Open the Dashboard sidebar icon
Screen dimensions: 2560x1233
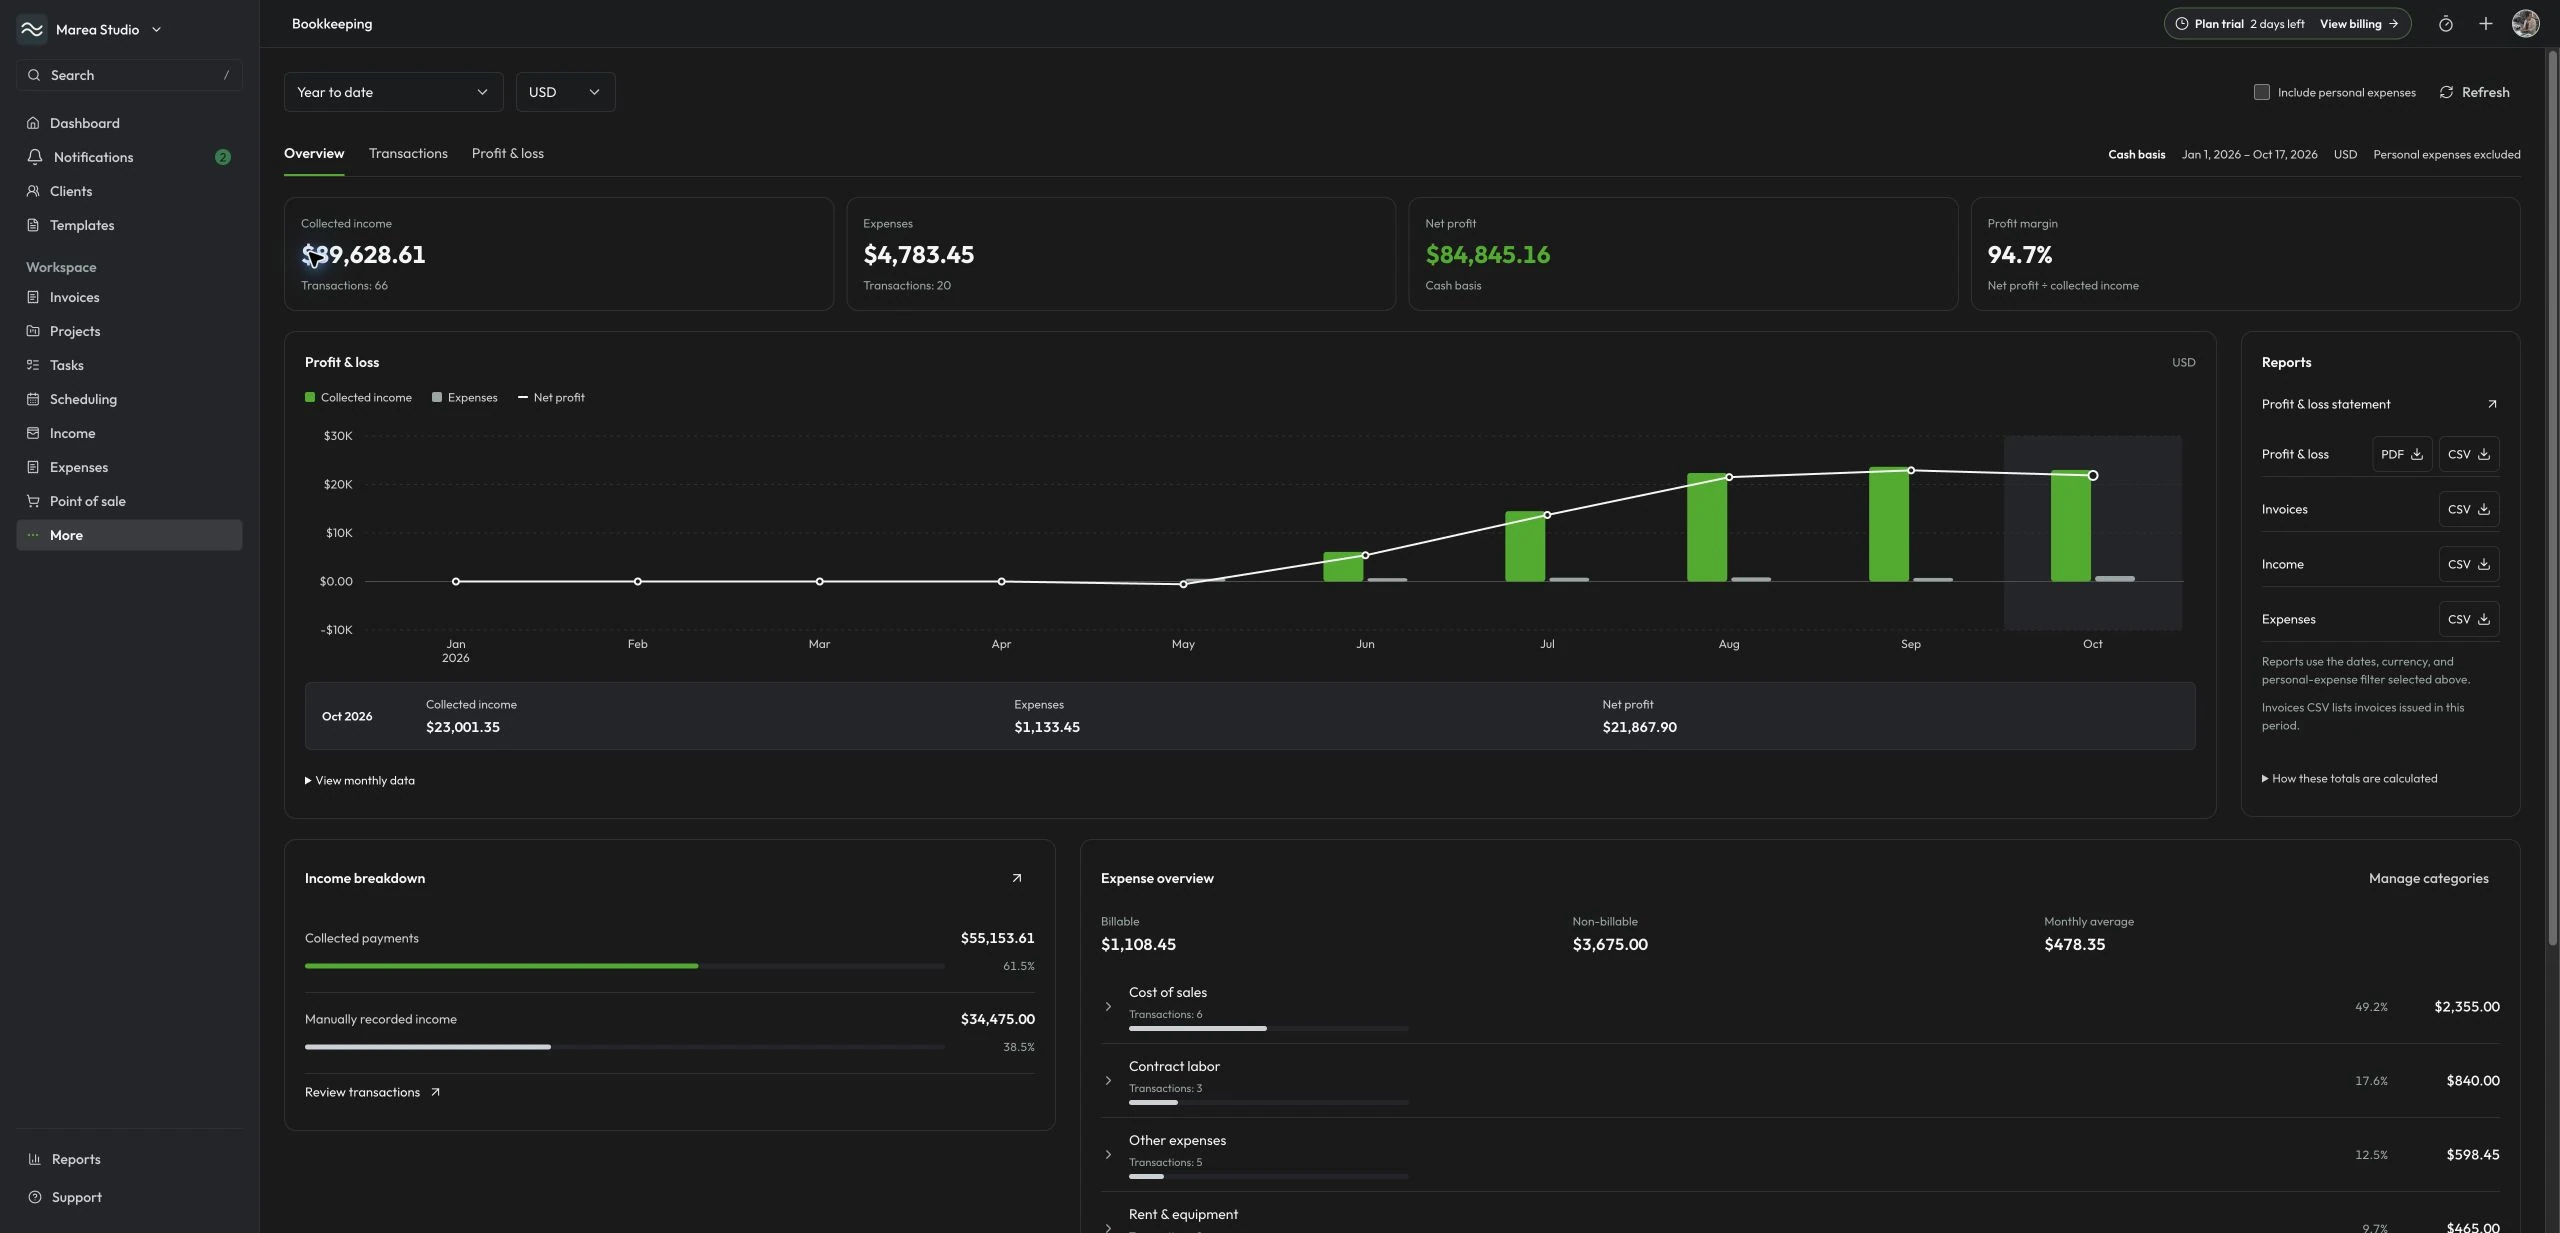tap(33, 123)
